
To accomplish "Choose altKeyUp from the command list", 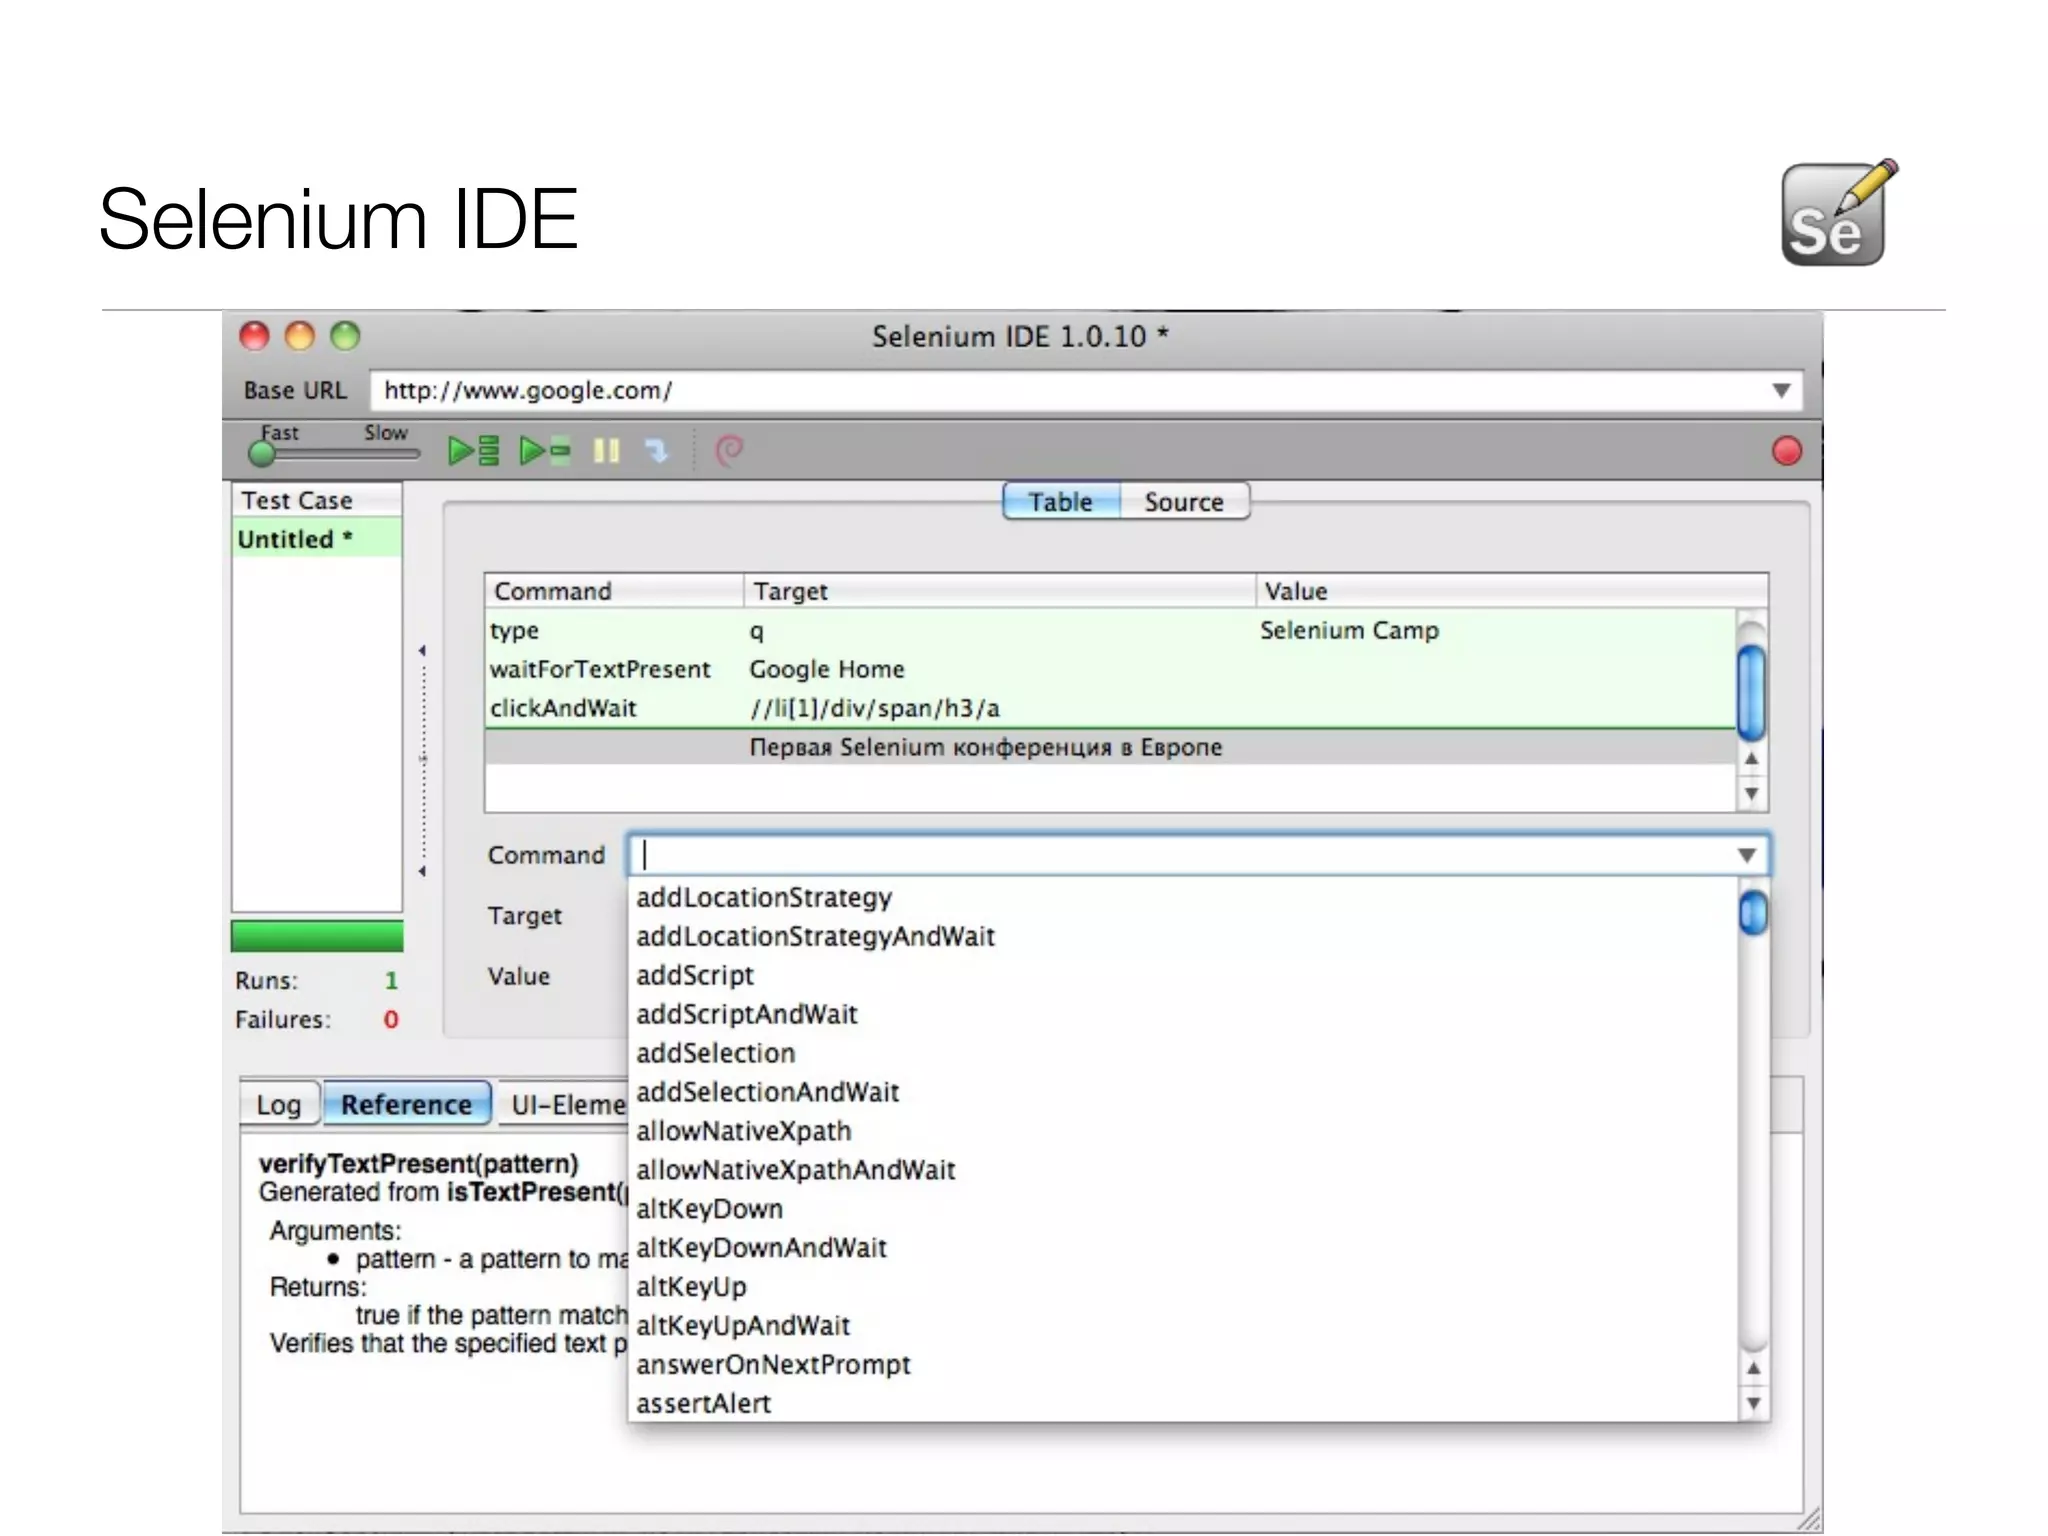I will [1183, 1287].
